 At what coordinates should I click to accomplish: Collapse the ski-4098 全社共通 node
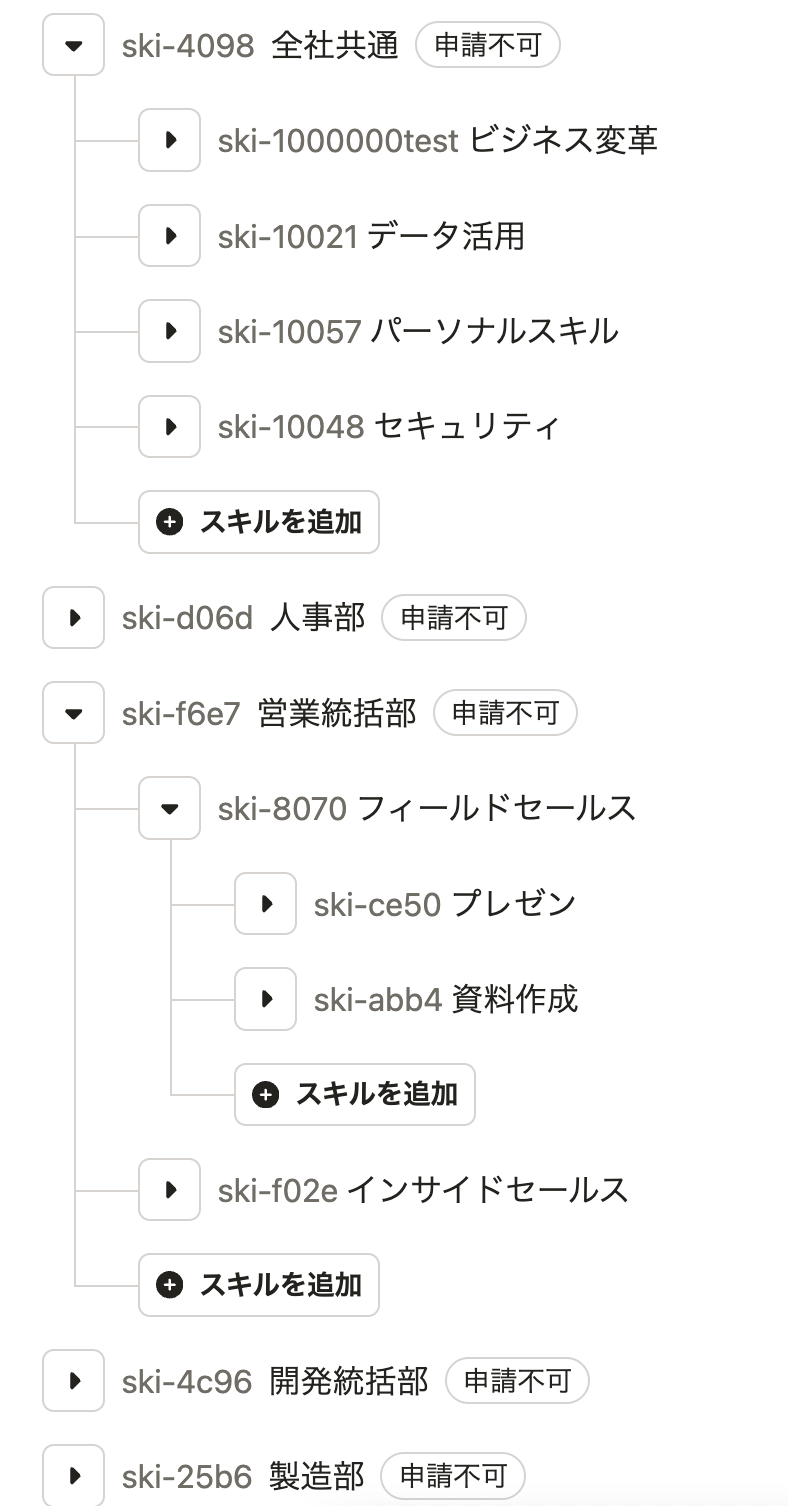tap(73, 45)
